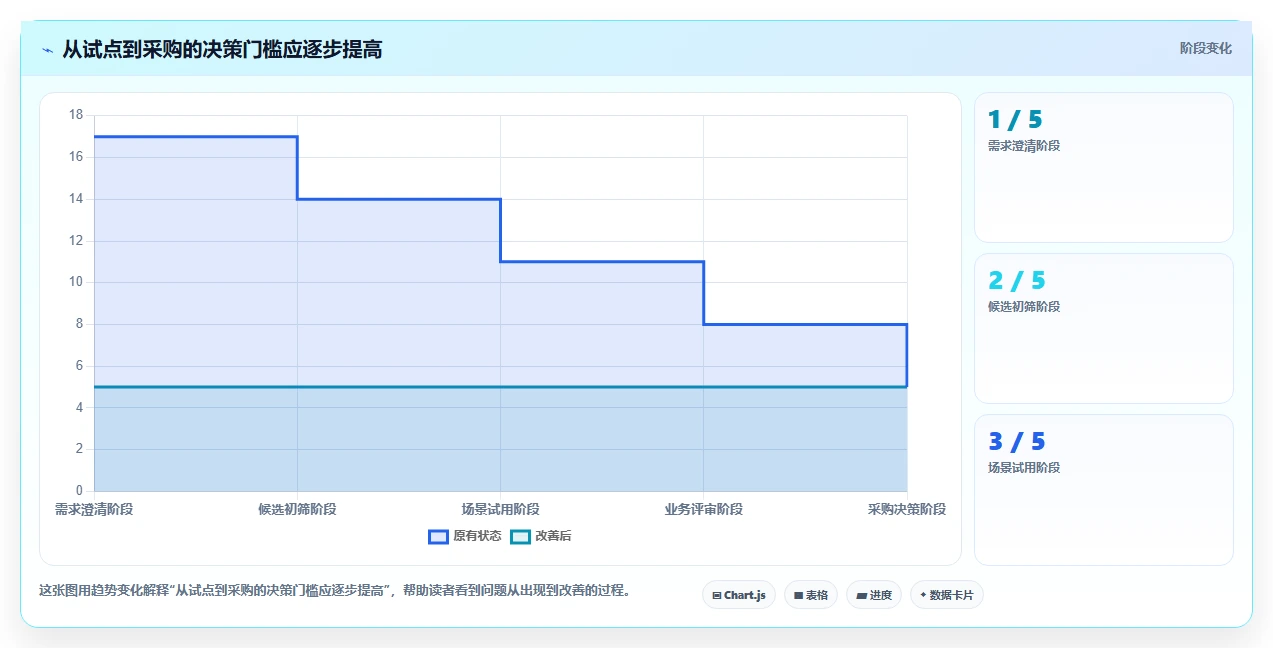
Task: Open the 3 / 5 场景试用阶段 card
Action: click(1104, 490)
